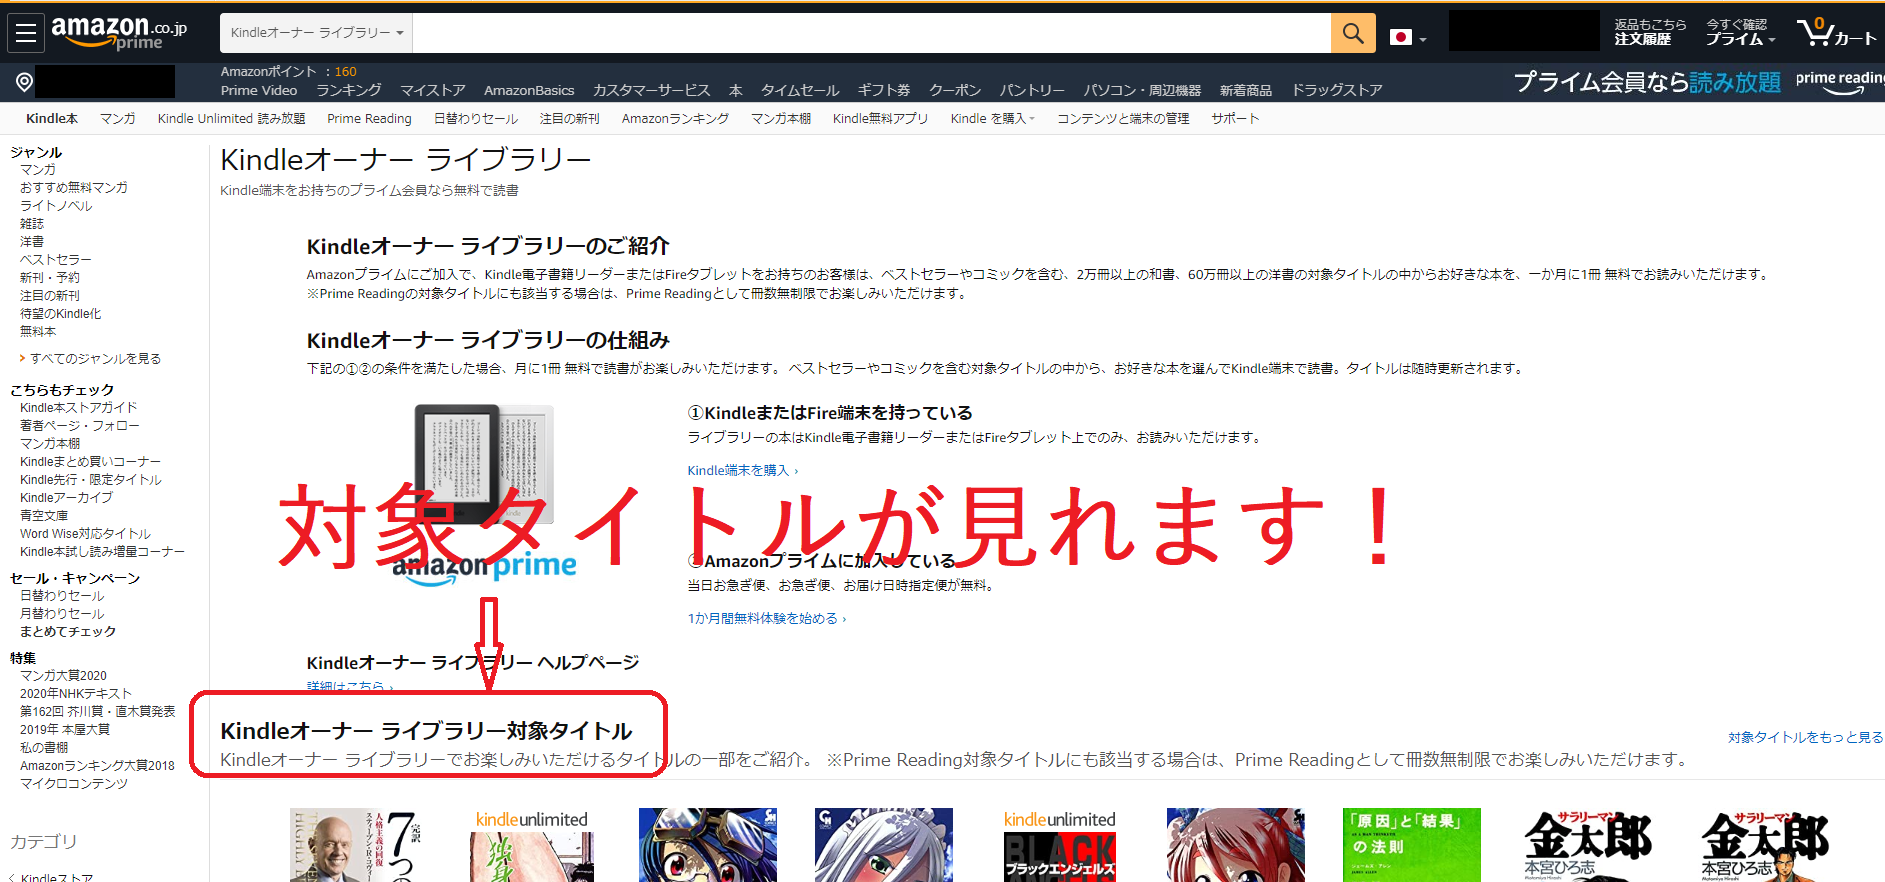Screen dimensions: 1885x882
Task: Expand the Kindleオーナー ライブラリー search category dropdown
Action: [316, 33]
